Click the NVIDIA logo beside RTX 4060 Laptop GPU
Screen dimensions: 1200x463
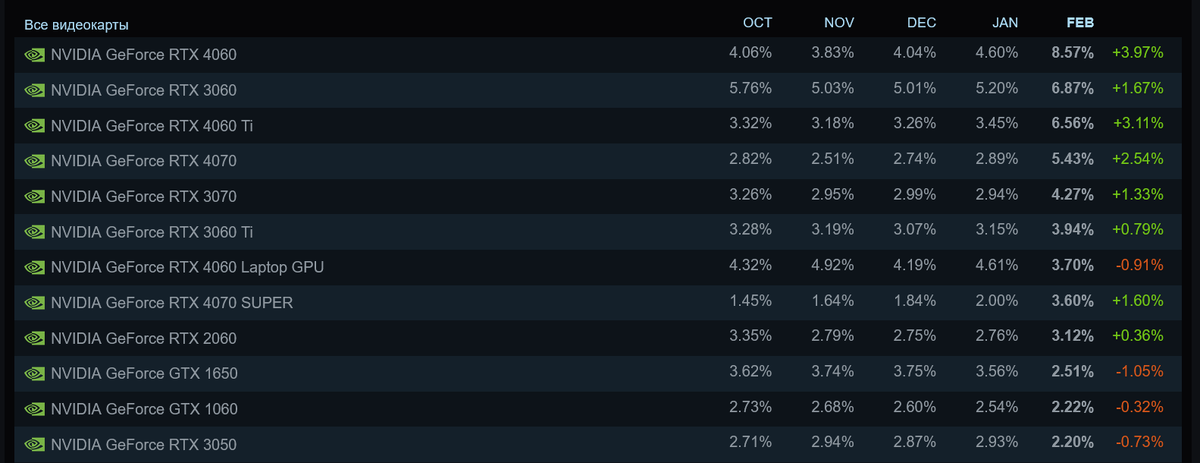pos(35,267)
